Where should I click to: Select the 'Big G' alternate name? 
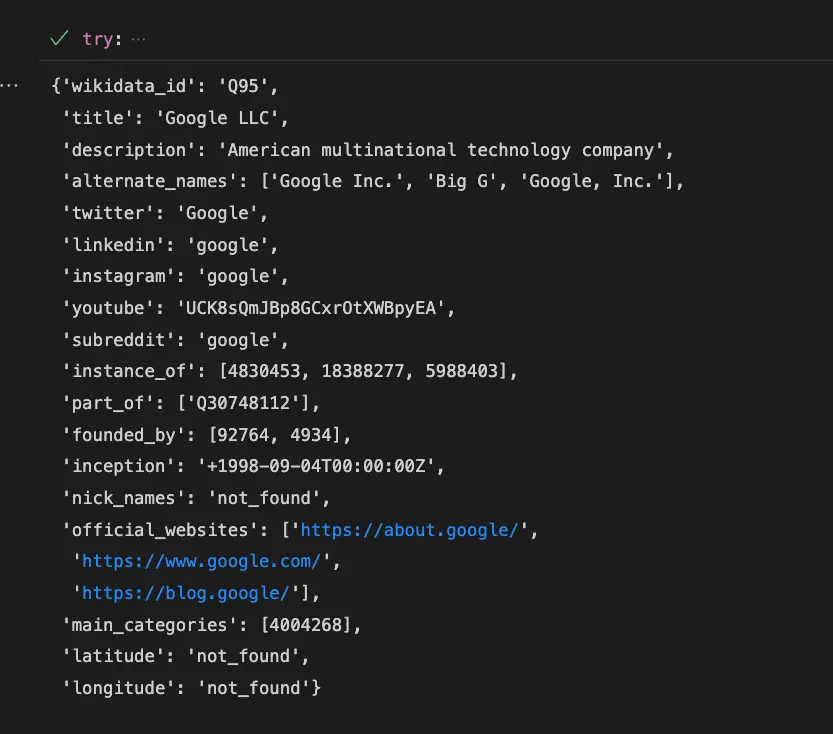pyautogui.click(x=462, y=182)
